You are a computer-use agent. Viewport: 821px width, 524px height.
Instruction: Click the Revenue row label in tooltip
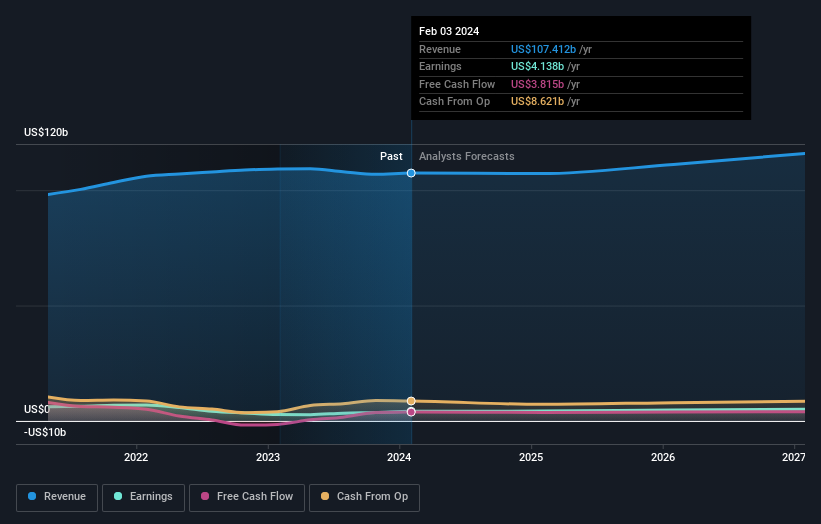(x=440, y=49)
